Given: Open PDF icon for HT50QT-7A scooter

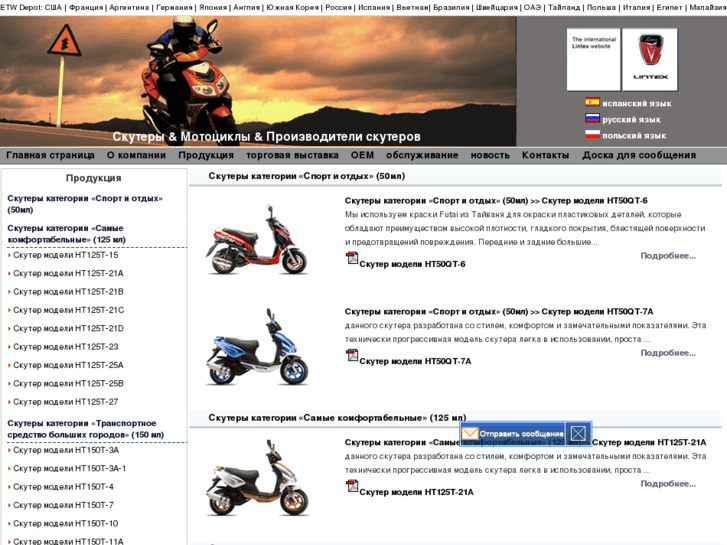Looking at the screenshot, I should point(352,356).
